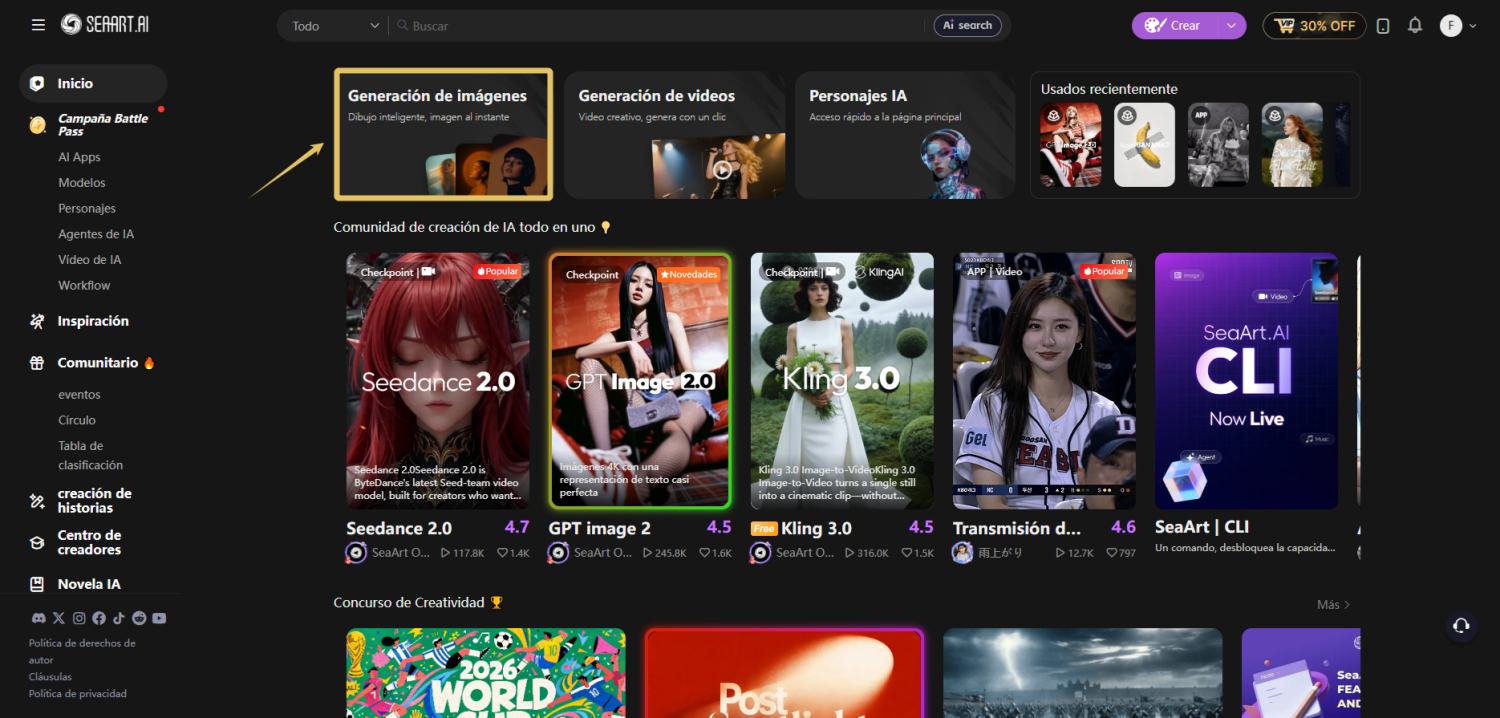Expand the arrow beside Crear
Image resolution: width=1500 pixels, height=718 pixels.
point(1231,26)
